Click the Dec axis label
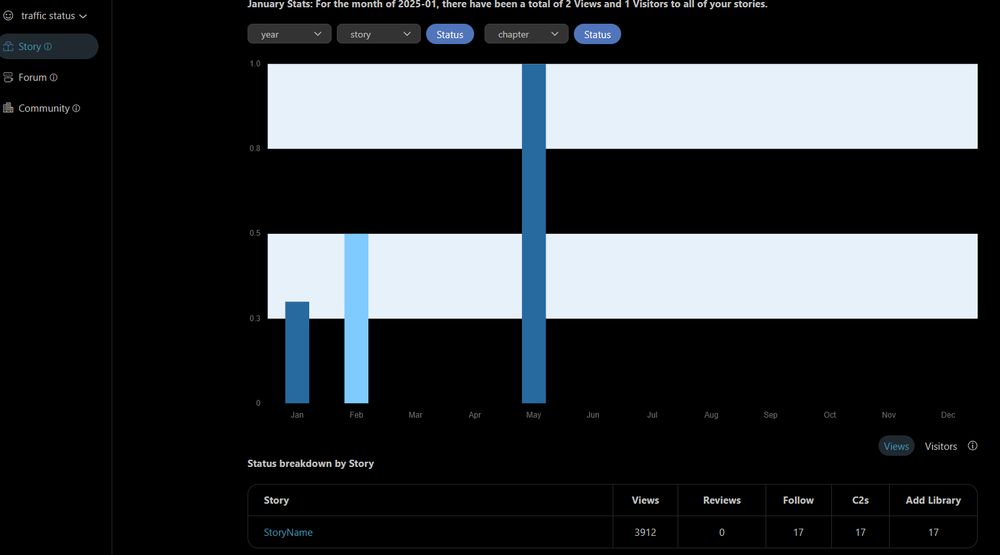 tap(948, 415)
